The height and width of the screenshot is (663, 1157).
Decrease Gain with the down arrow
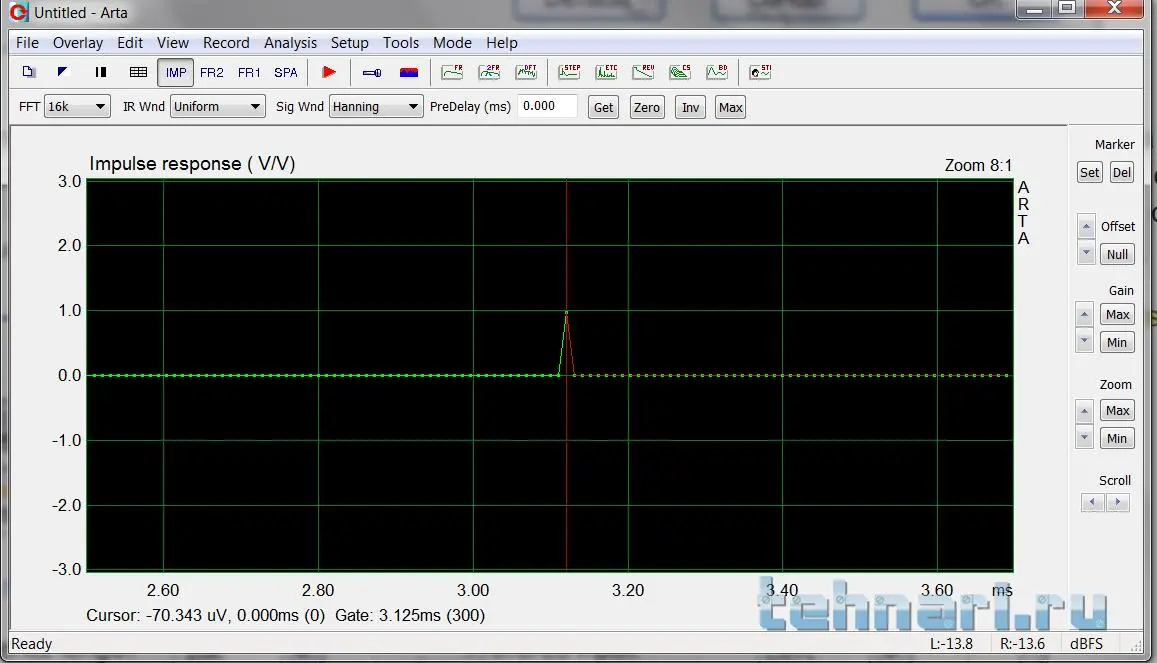point(1084,341)
